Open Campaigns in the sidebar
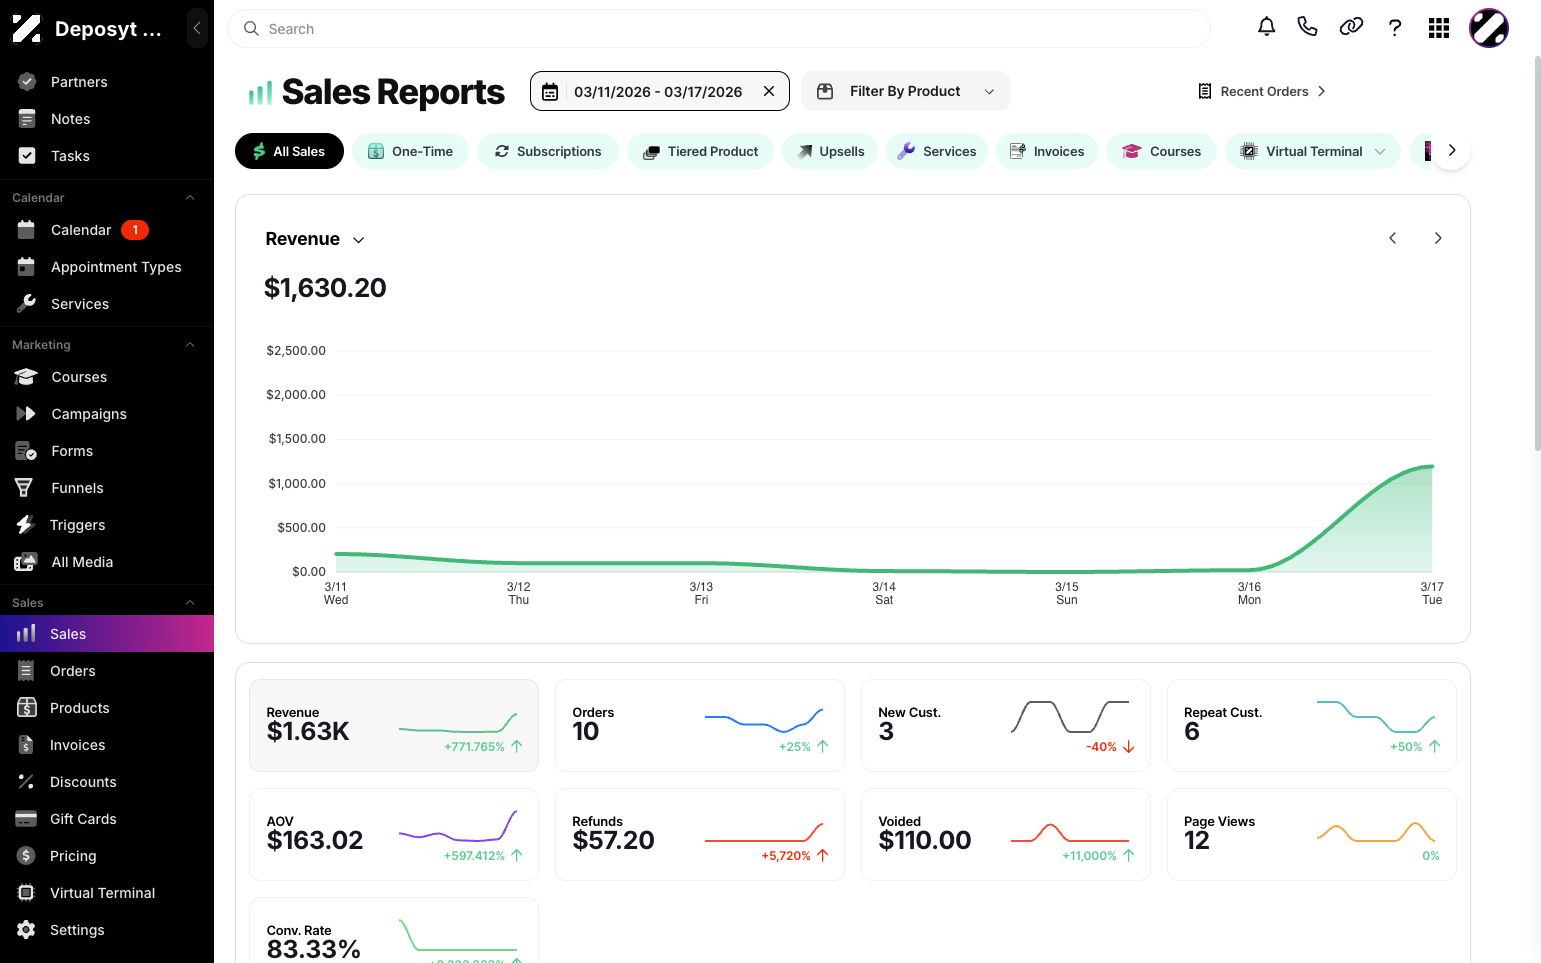Viewport: 1541px width, 963px height. click(107, 414)
